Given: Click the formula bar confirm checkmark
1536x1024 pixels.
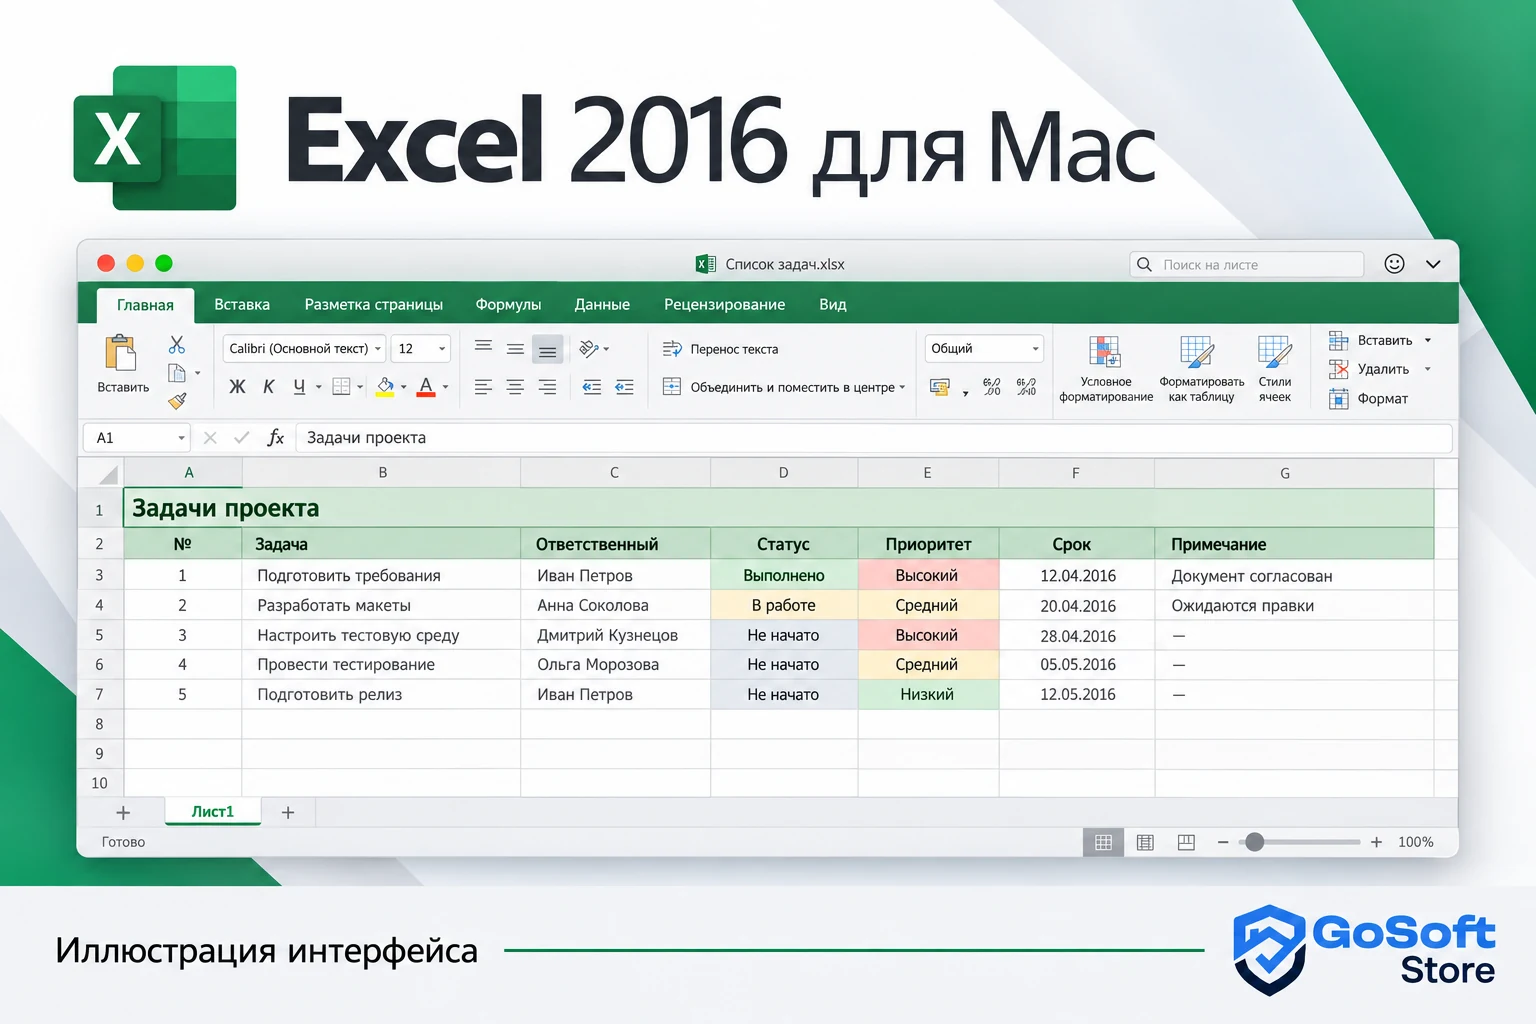Looking at the screenshot, I should [241, 438].
